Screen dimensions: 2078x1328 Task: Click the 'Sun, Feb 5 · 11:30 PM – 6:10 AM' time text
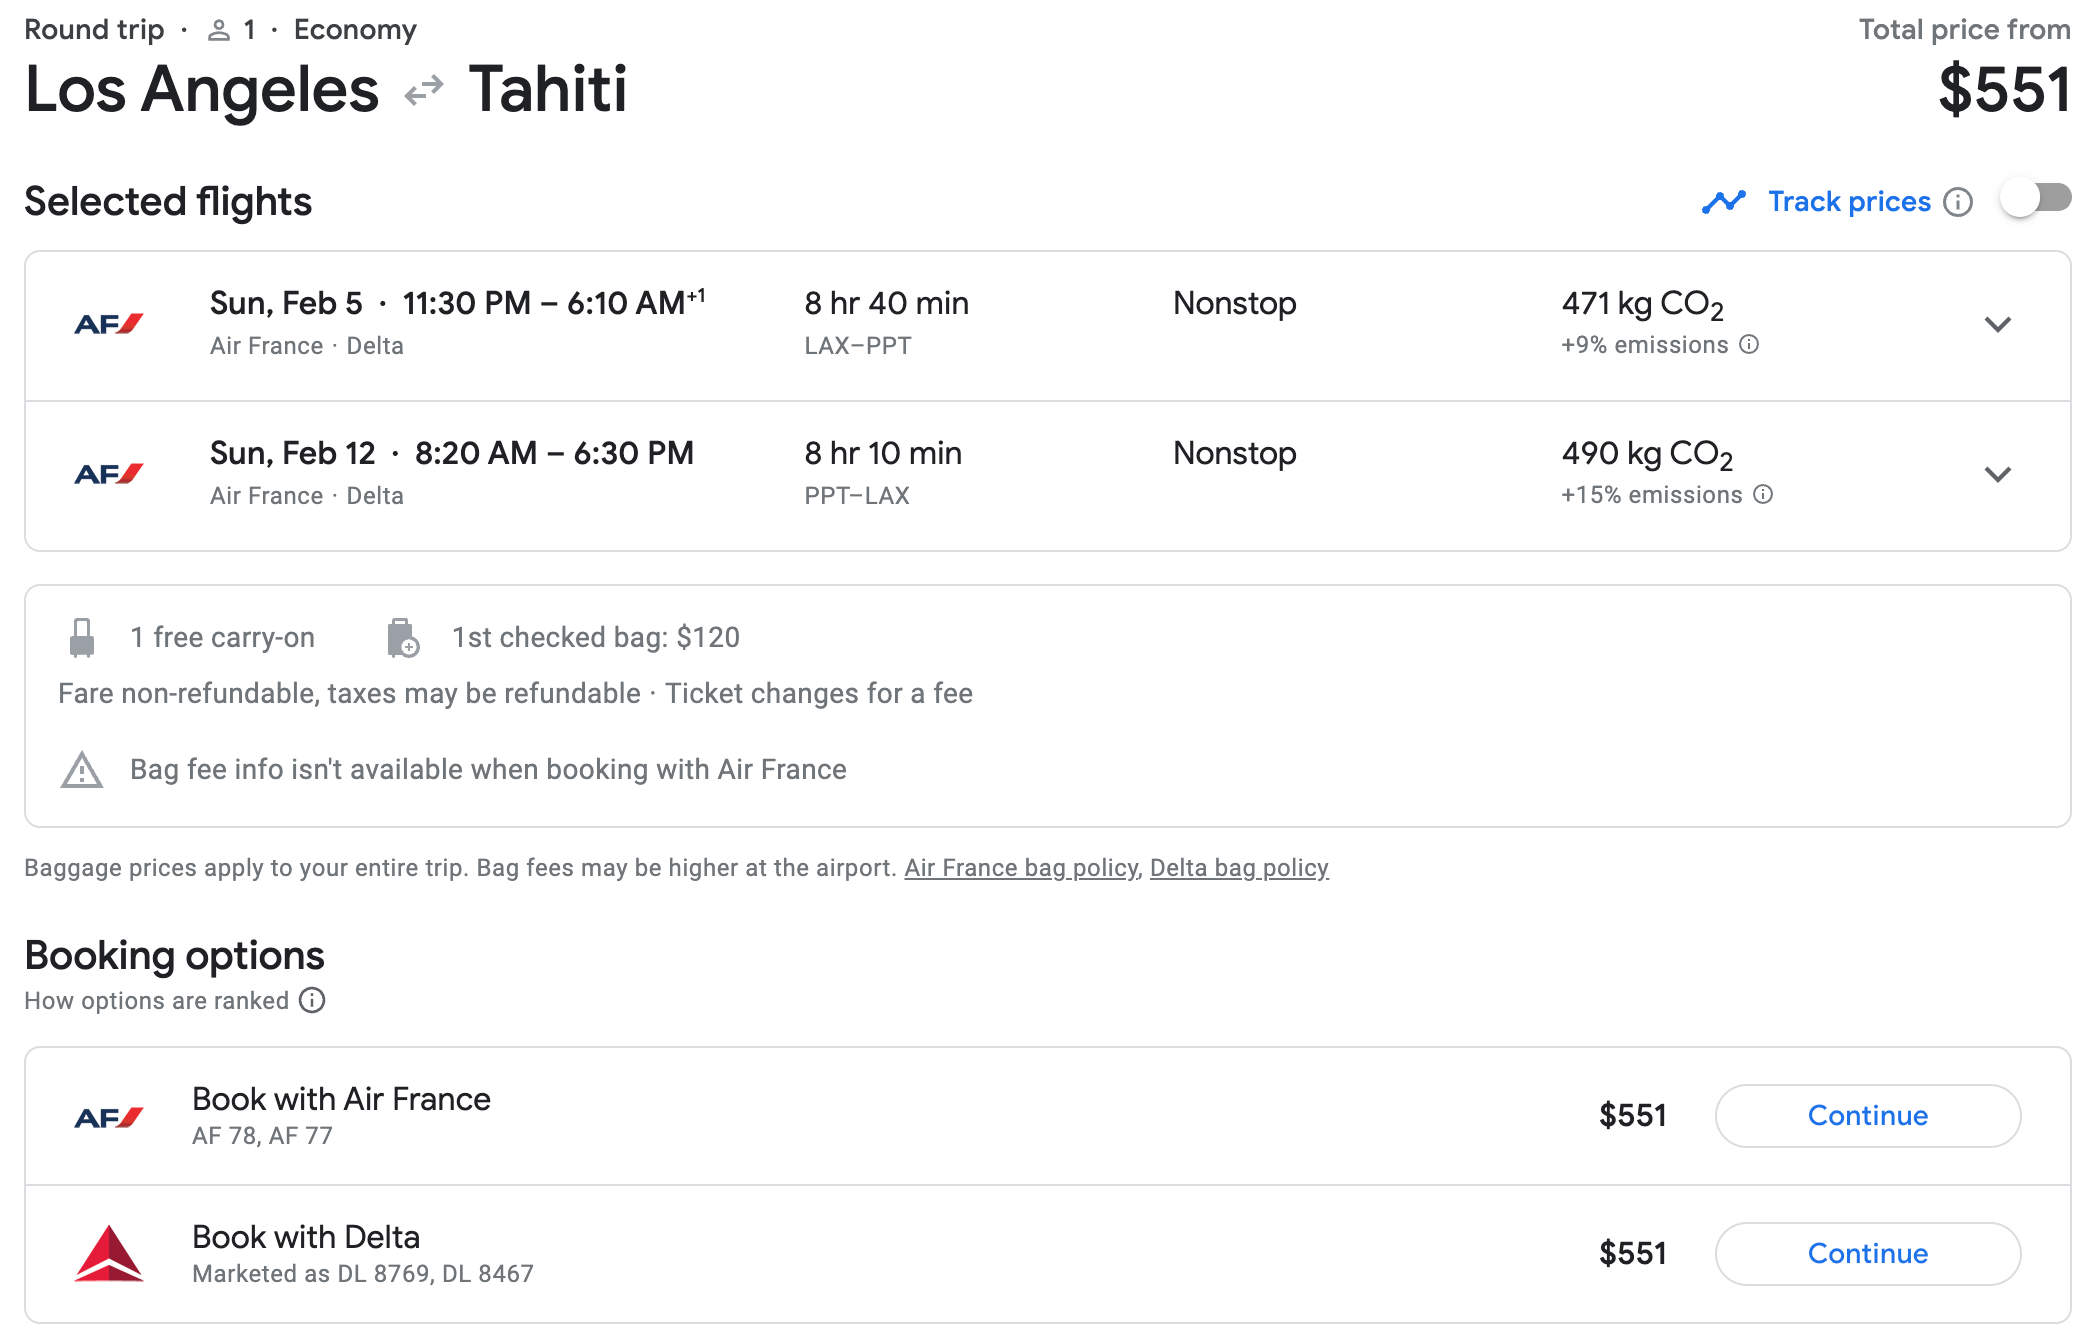[457, 303]
